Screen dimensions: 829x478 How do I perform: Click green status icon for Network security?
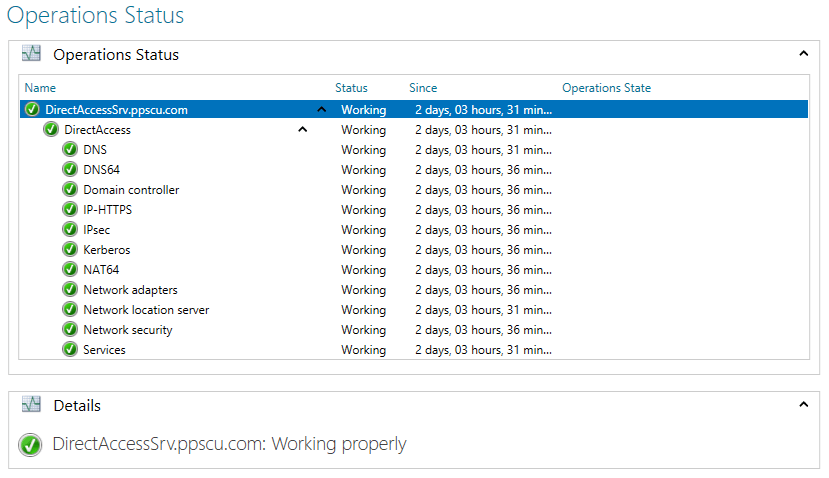(70, 329)
